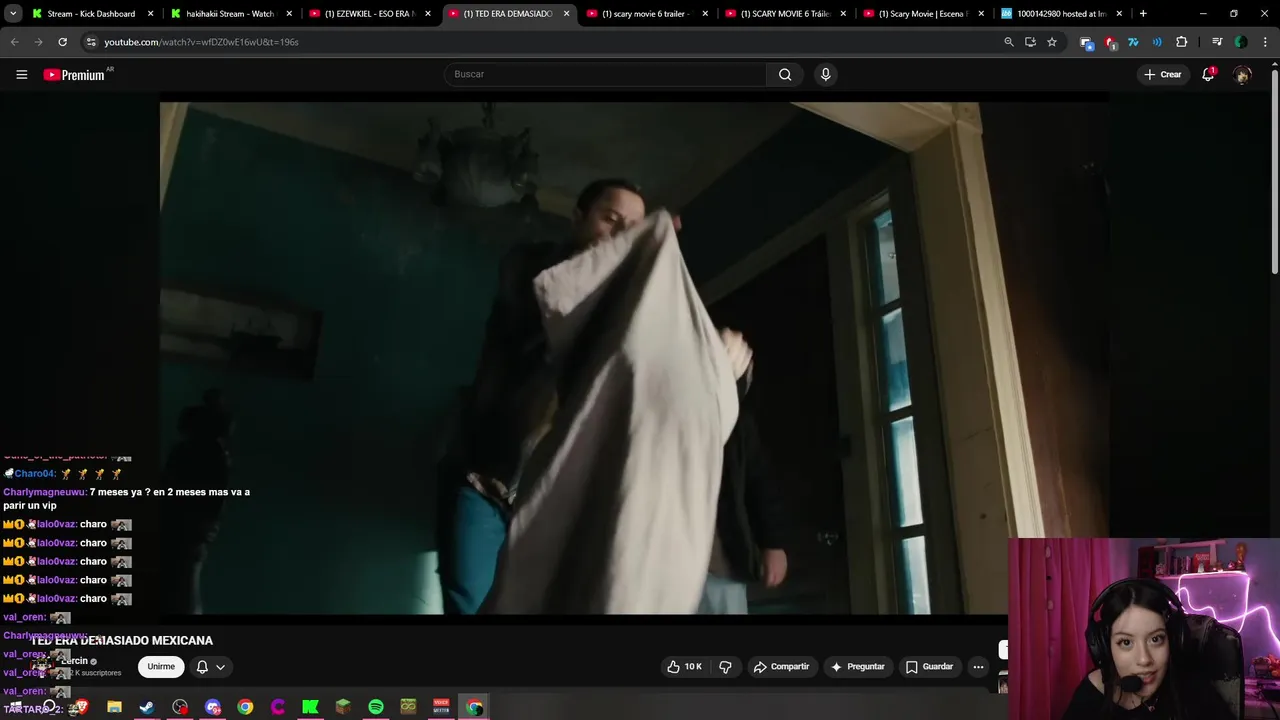Reload the current YouTube page
Screen dimensions: 1280x720
coord(62,42)
